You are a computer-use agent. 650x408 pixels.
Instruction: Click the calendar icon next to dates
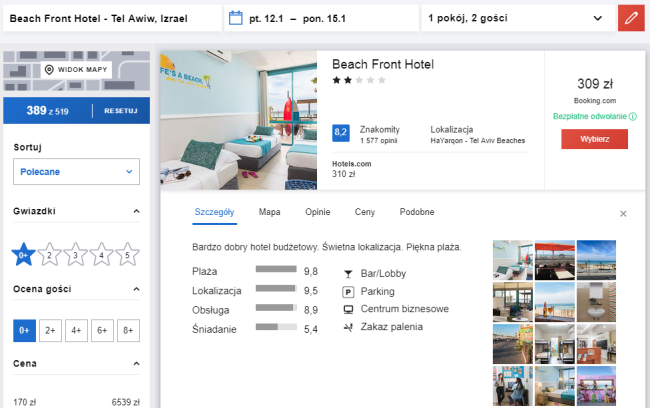tap(236, 18)
